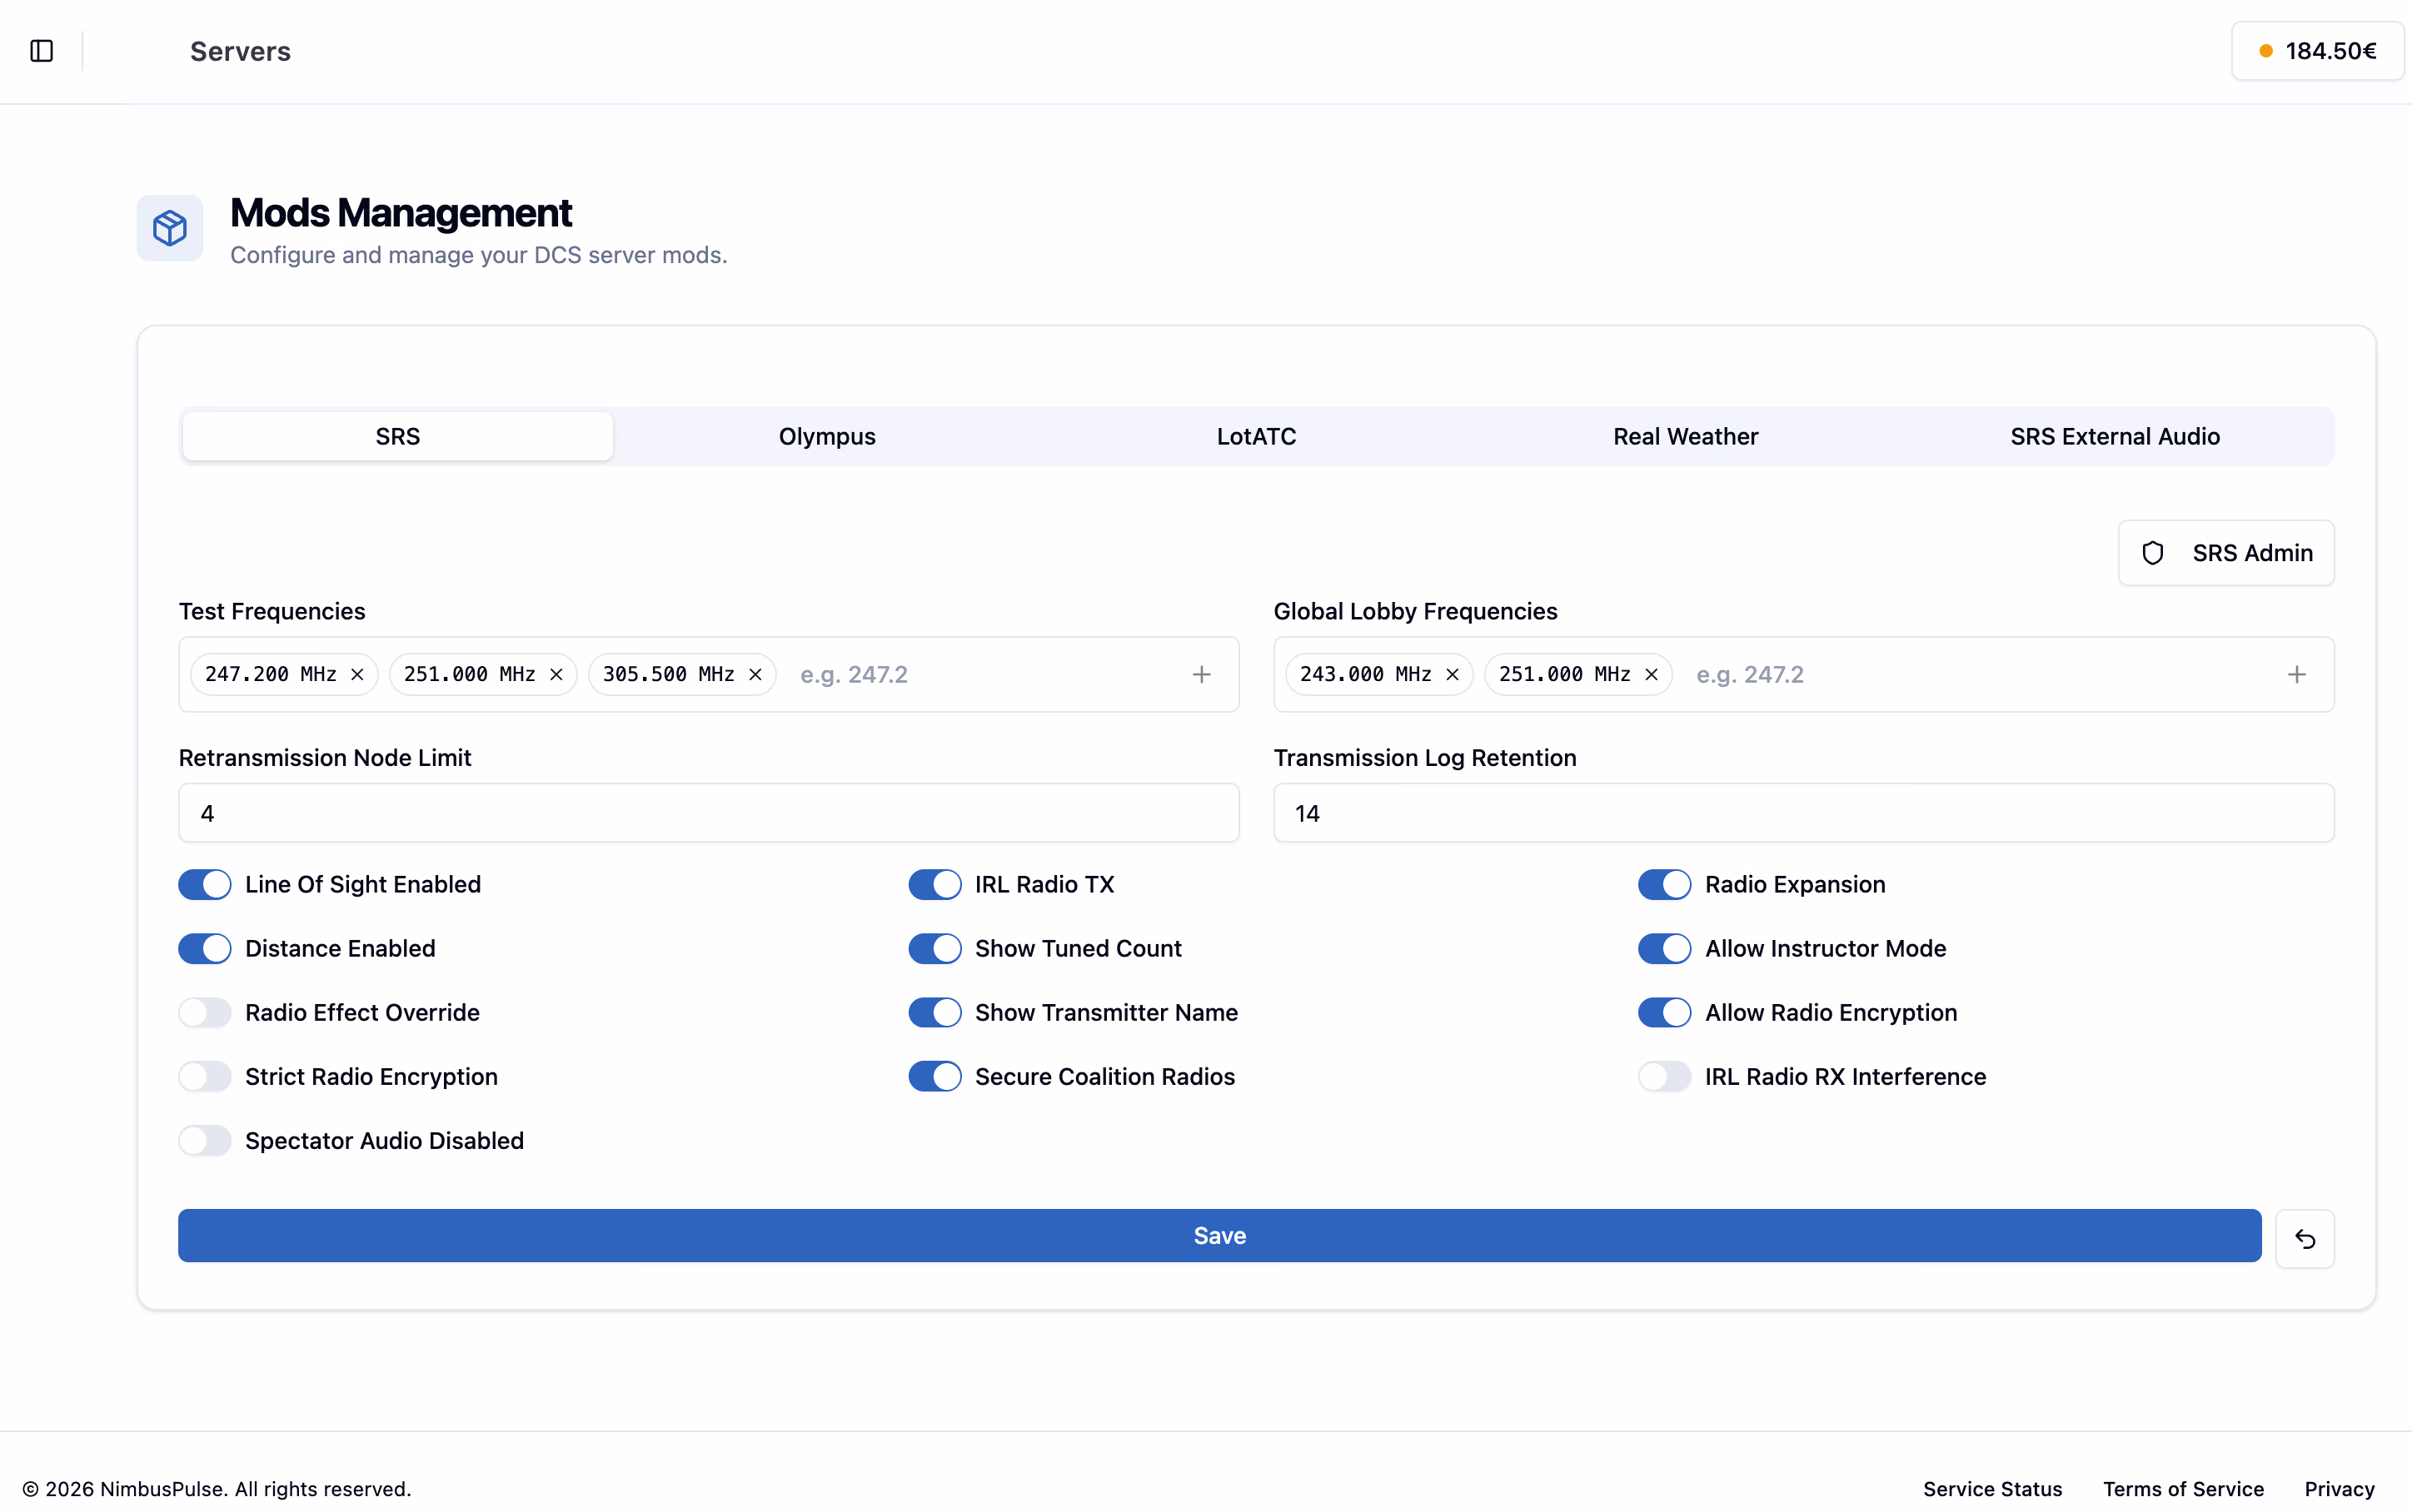This screenshot has width=2412, height=1512.
Task: Toggle the sidebar panel icon
Action: point(42,51)
